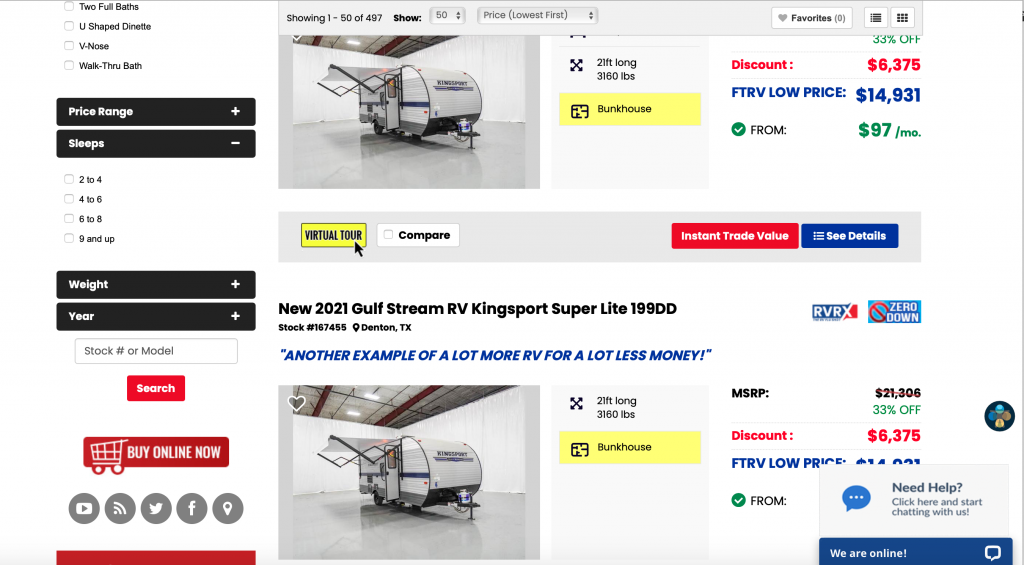Switch to grid view layout
1024x565 pixels.
pos(902,17)
